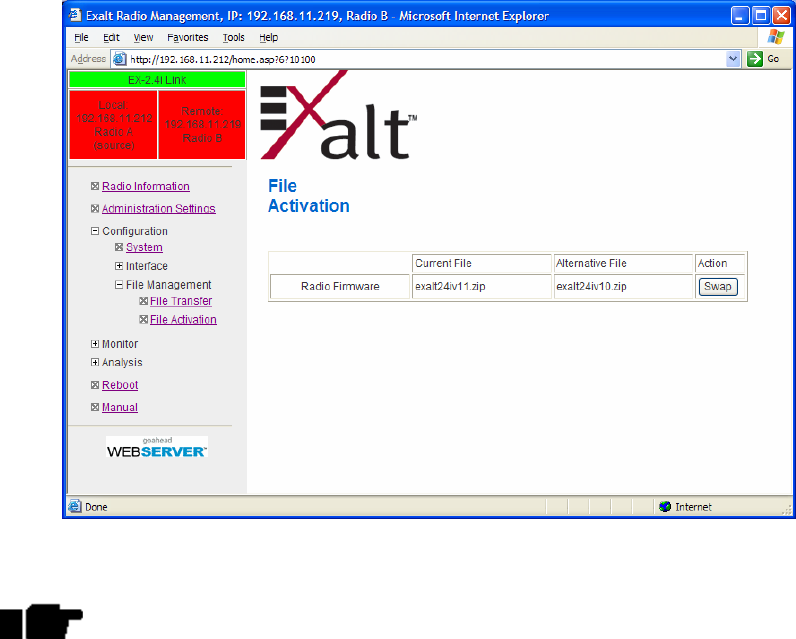This screenshot has height=639, width=796.
Task: Click the exalt24iv10.zip alternative file cell
Action: (x=623, y=287)
